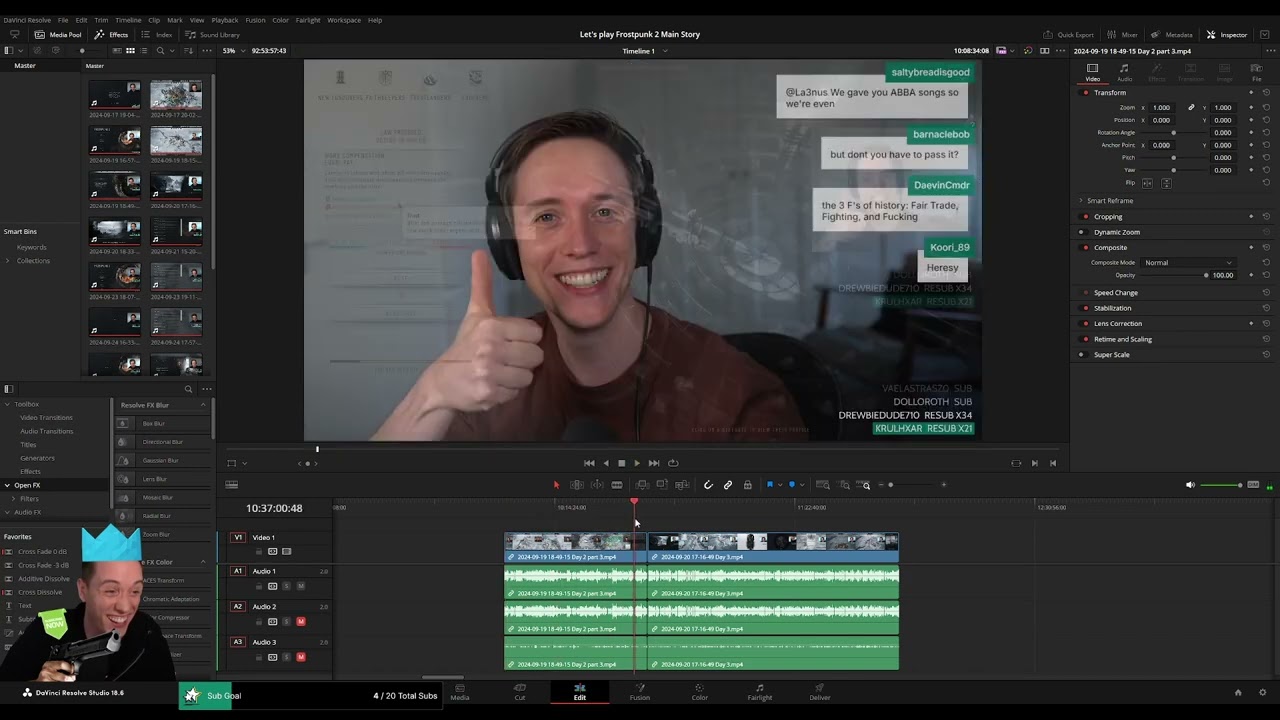Open the Workspace menu
This screenshot has height=720, width=1280.
[x=344, y=20]
